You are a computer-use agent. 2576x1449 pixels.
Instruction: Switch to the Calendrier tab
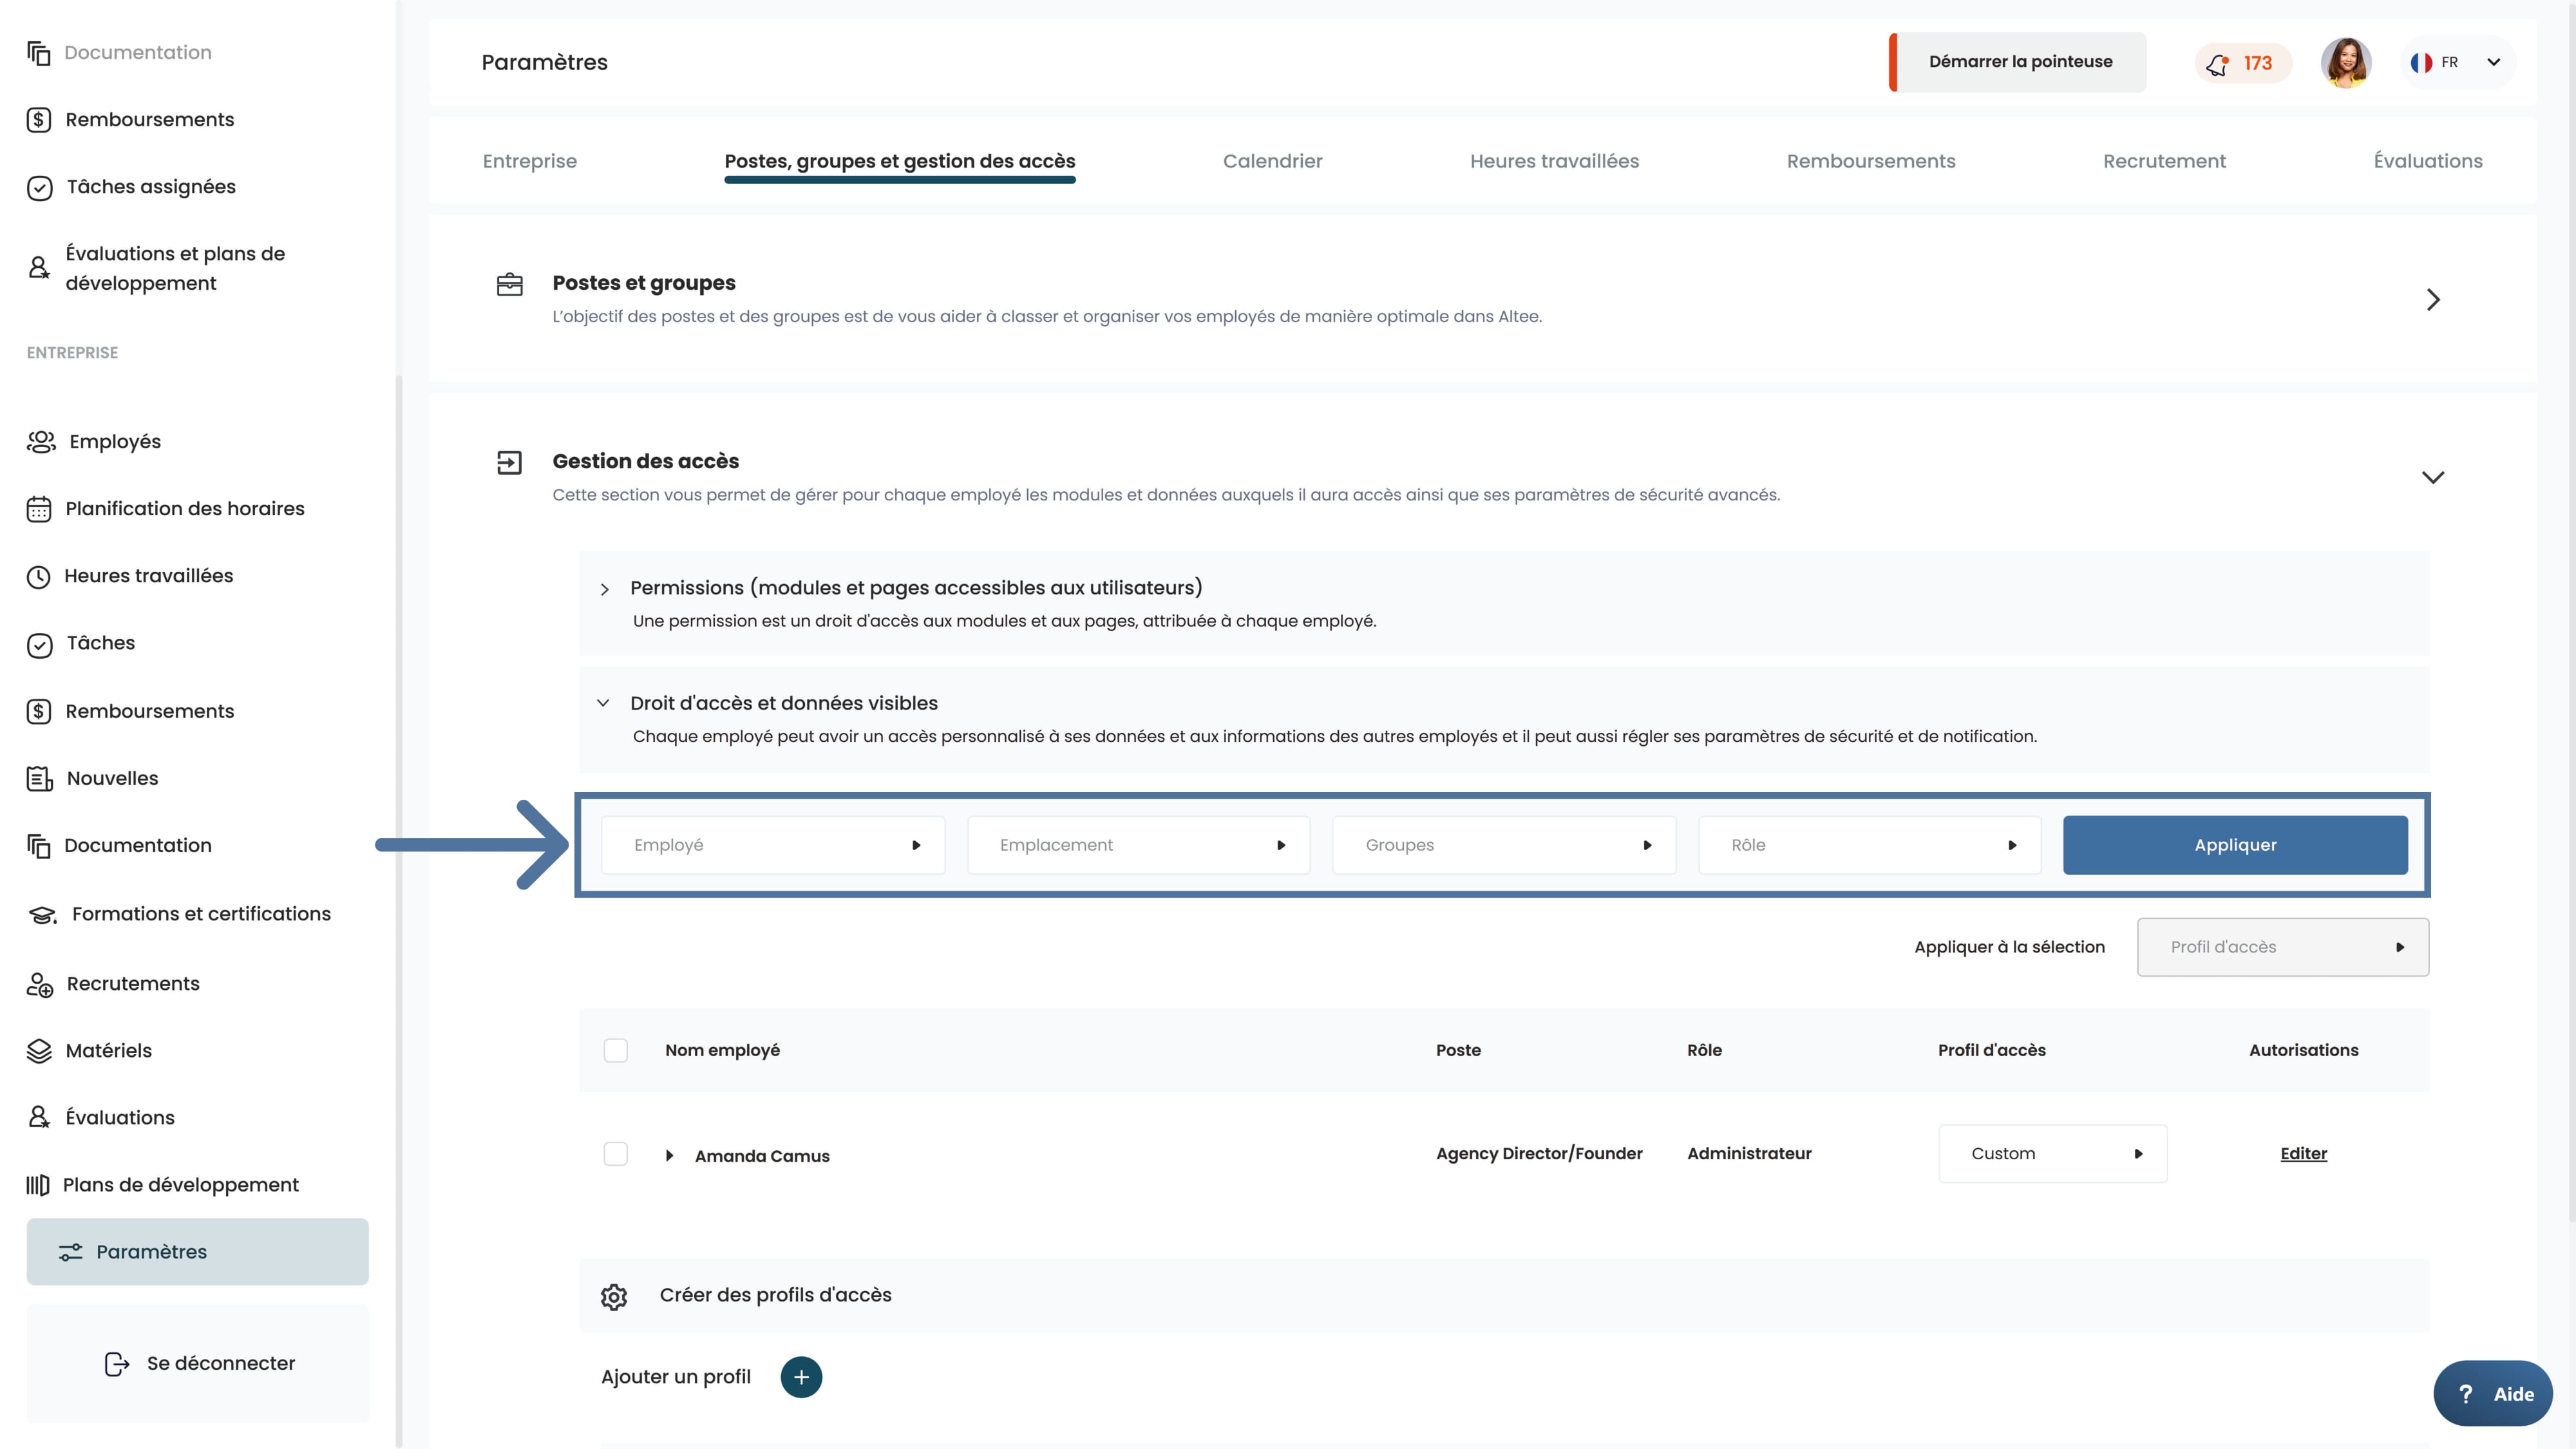click(1272, 161)
